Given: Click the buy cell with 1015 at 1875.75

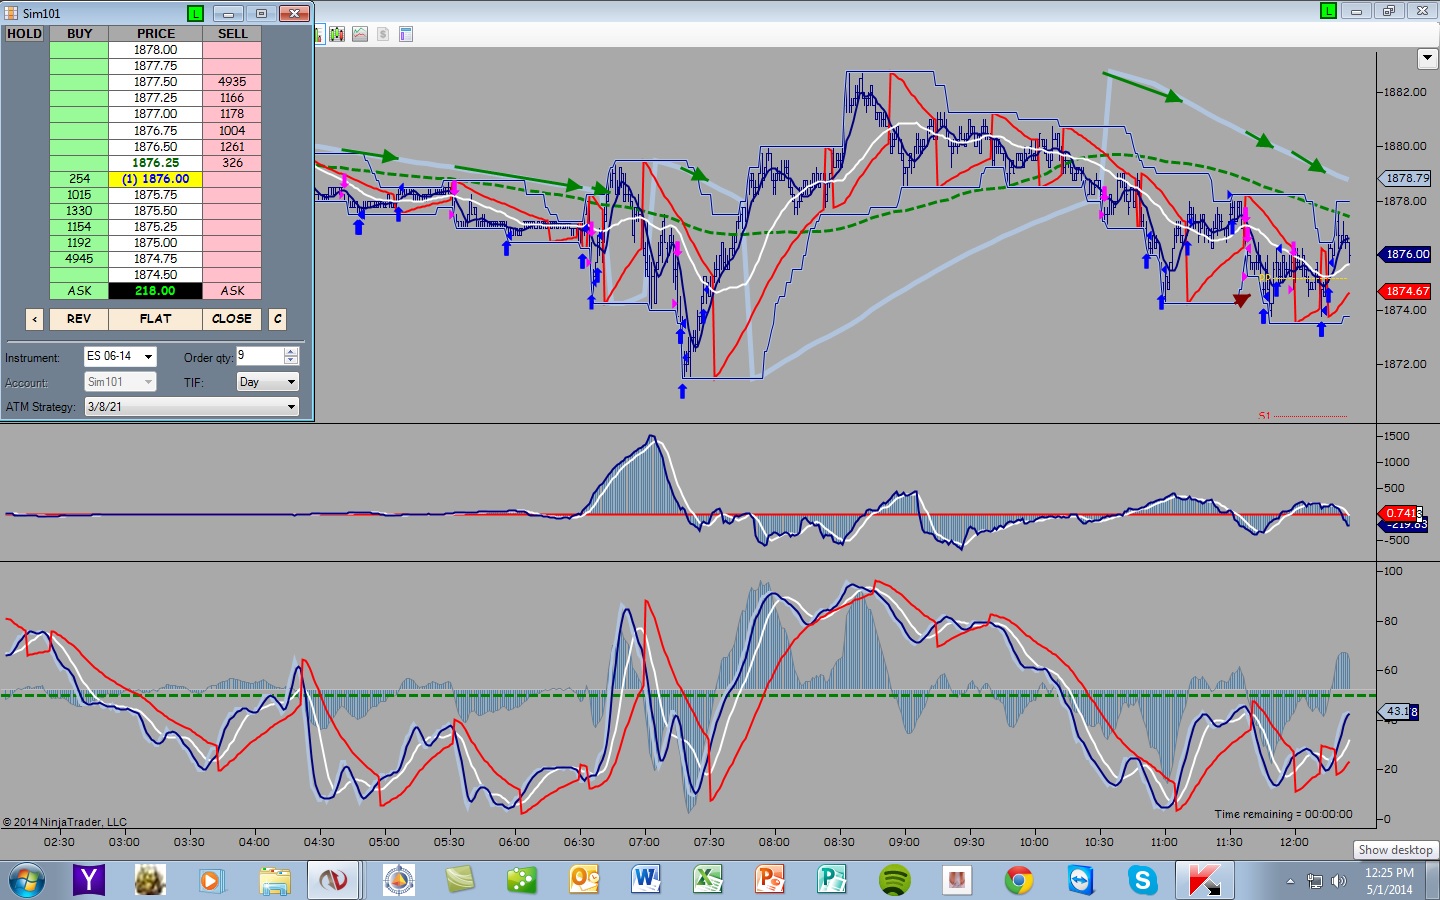Looking at the screenshot, I should pos(79,195).
